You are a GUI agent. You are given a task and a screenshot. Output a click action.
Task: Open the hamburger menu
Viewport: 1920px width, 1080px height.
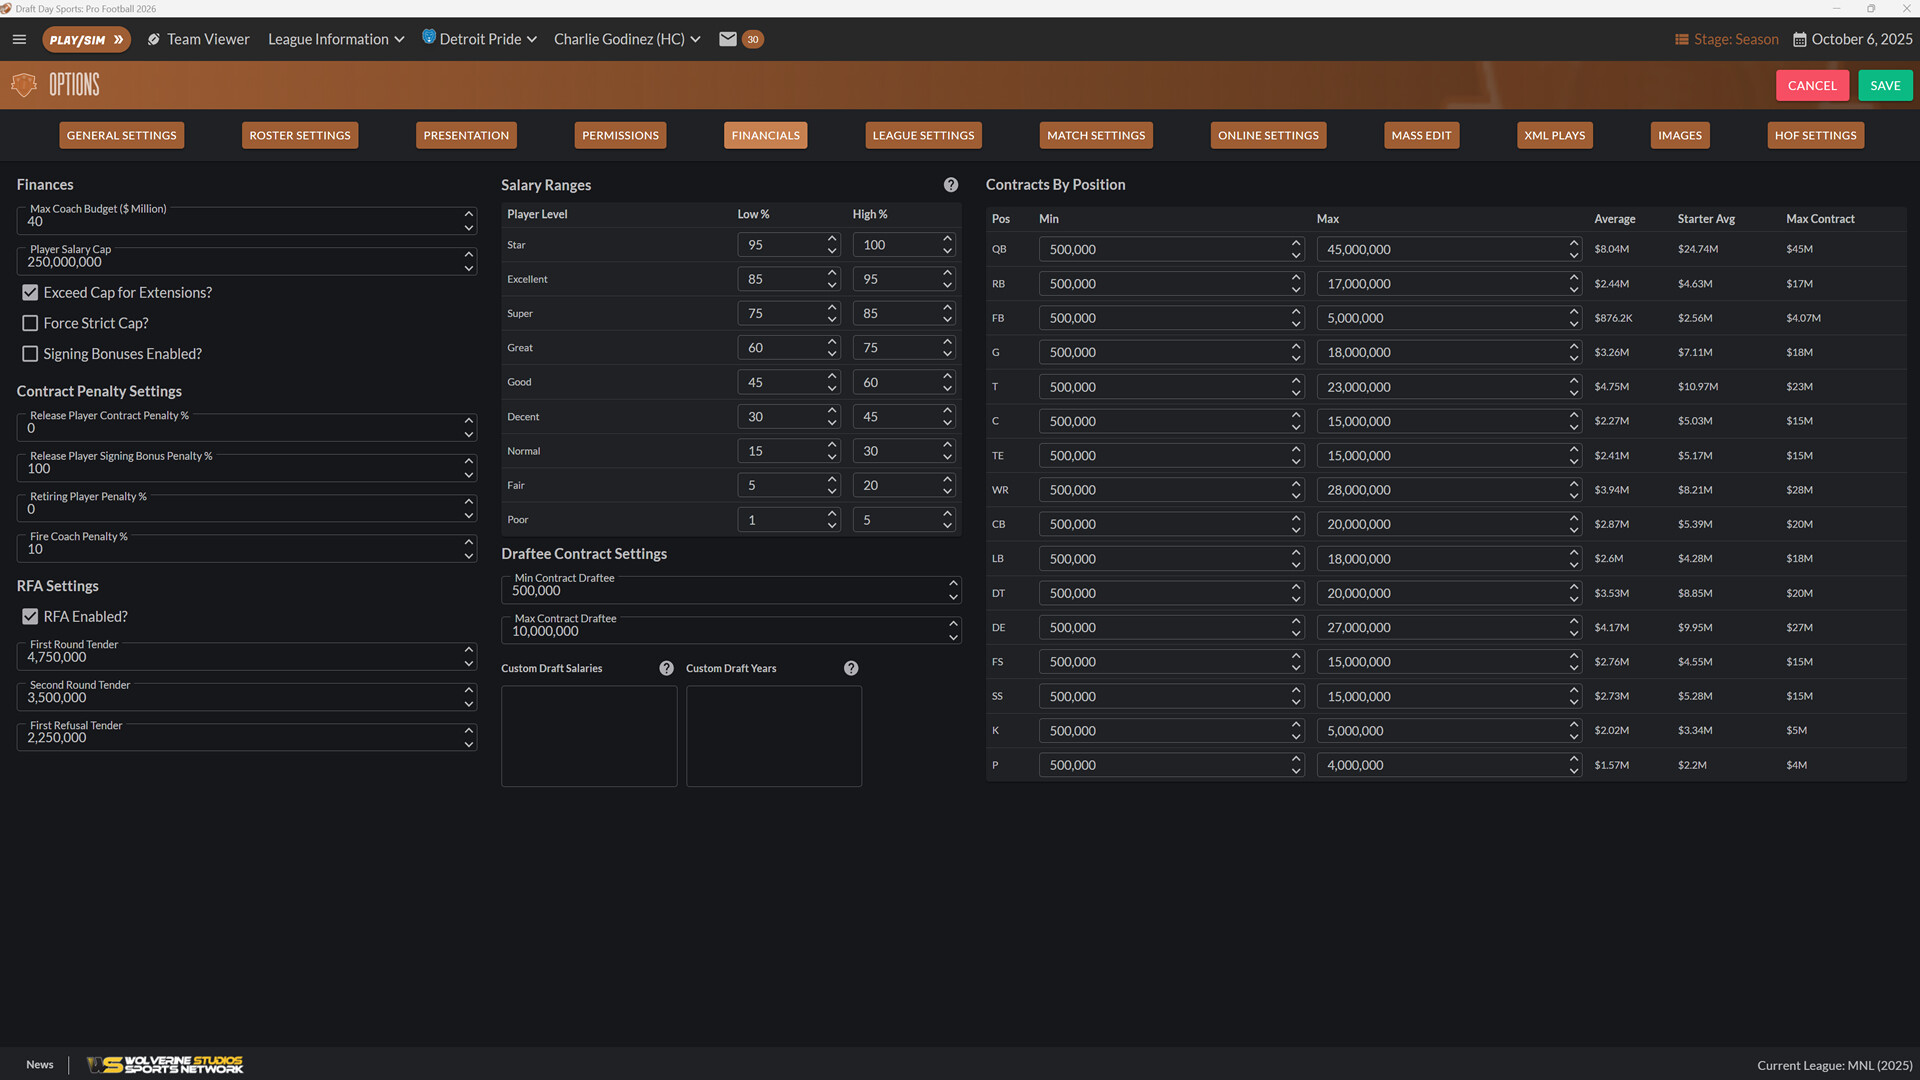(18, 39)
